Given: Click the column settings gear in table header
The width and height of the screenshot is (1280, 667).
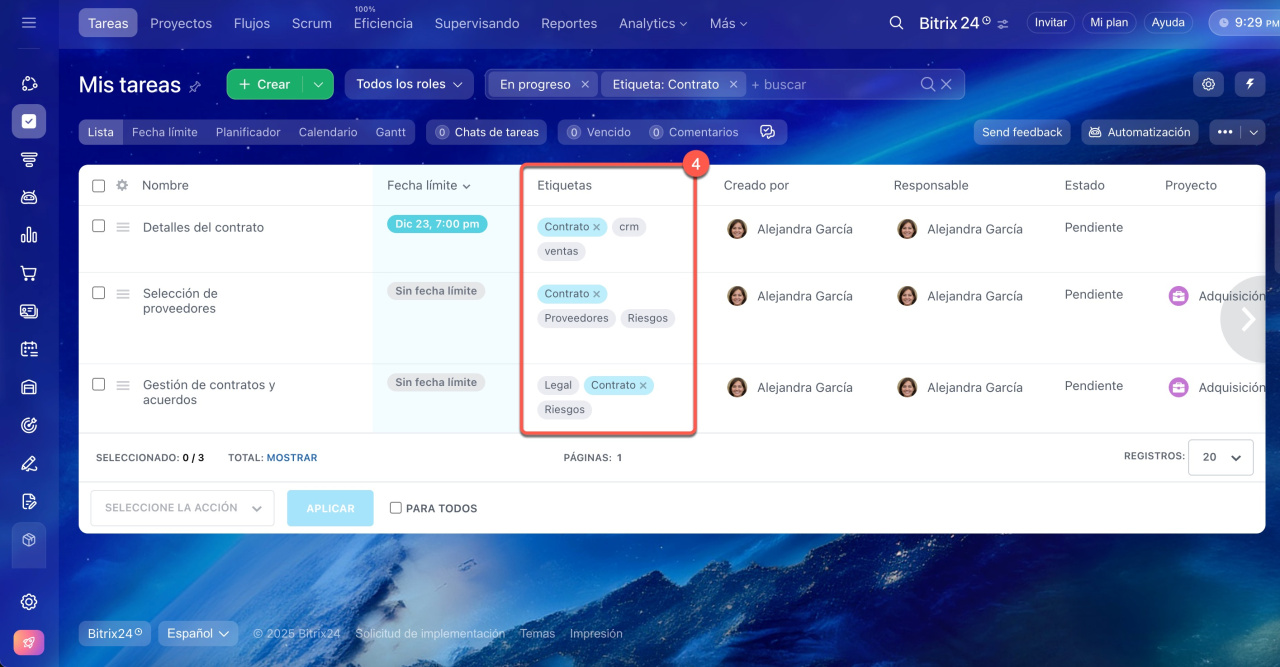Looking at the screenshot, I should tap(122, 185).
